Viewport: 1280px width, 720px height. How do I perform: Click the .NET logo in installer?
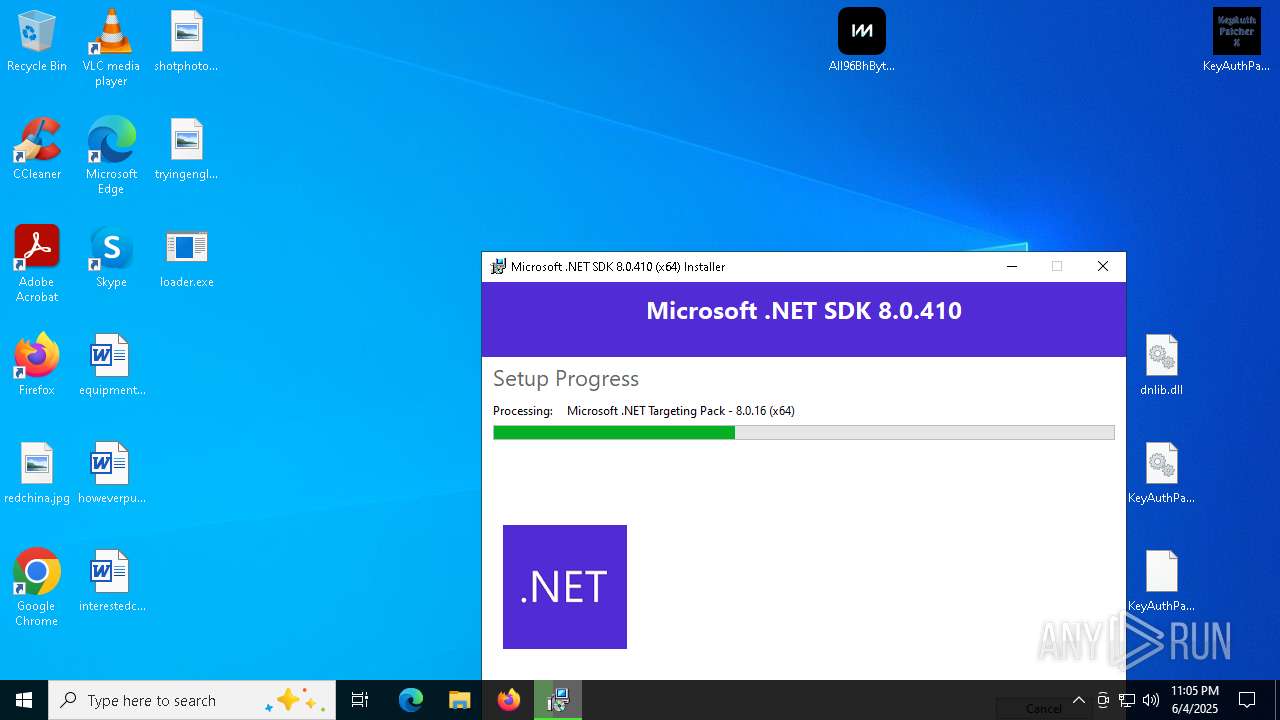(x=565, y=587)
